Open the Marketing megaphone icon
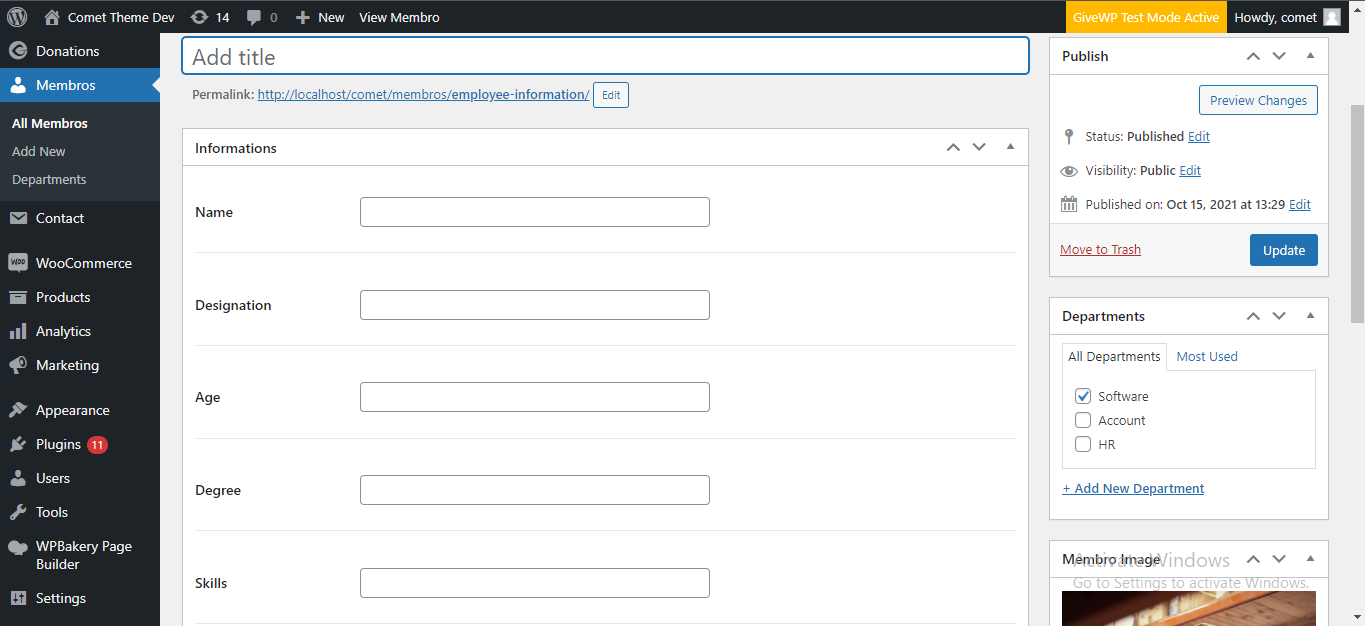 18,365
